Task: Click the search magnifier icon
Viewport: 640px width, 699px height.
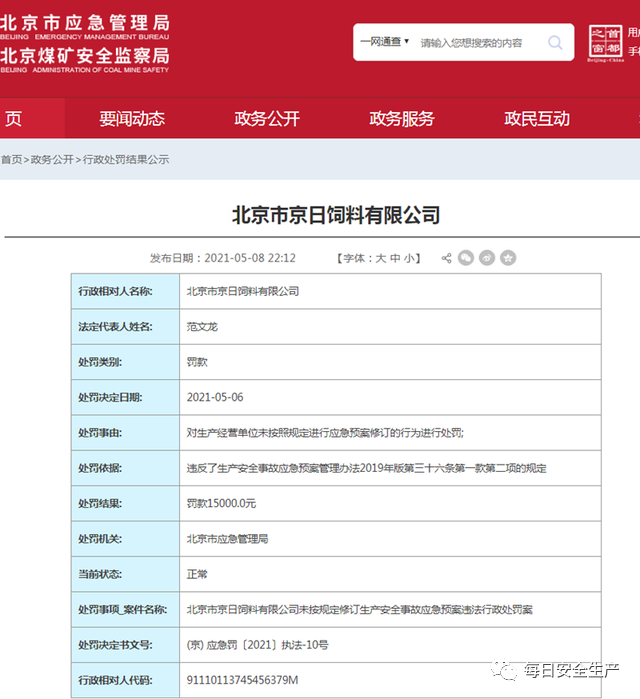Action: coord(555,42)
